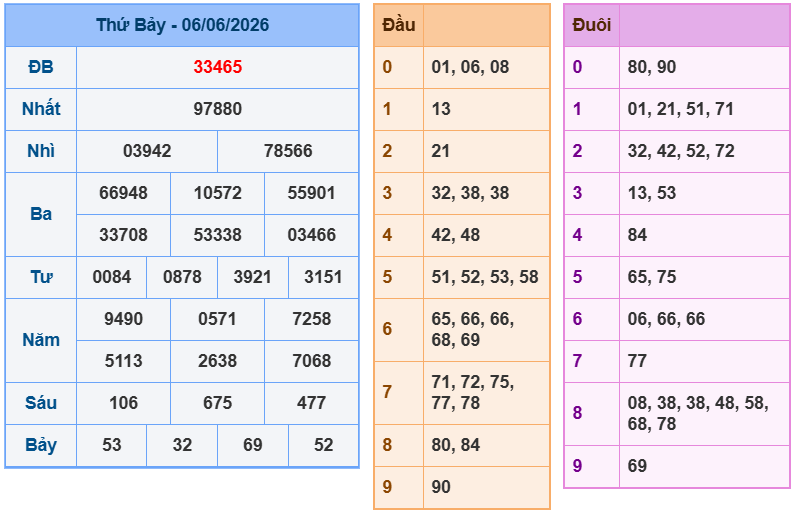Click the ĐB prize label
This screenshot has height=521, width=795.
pos(41,67)
